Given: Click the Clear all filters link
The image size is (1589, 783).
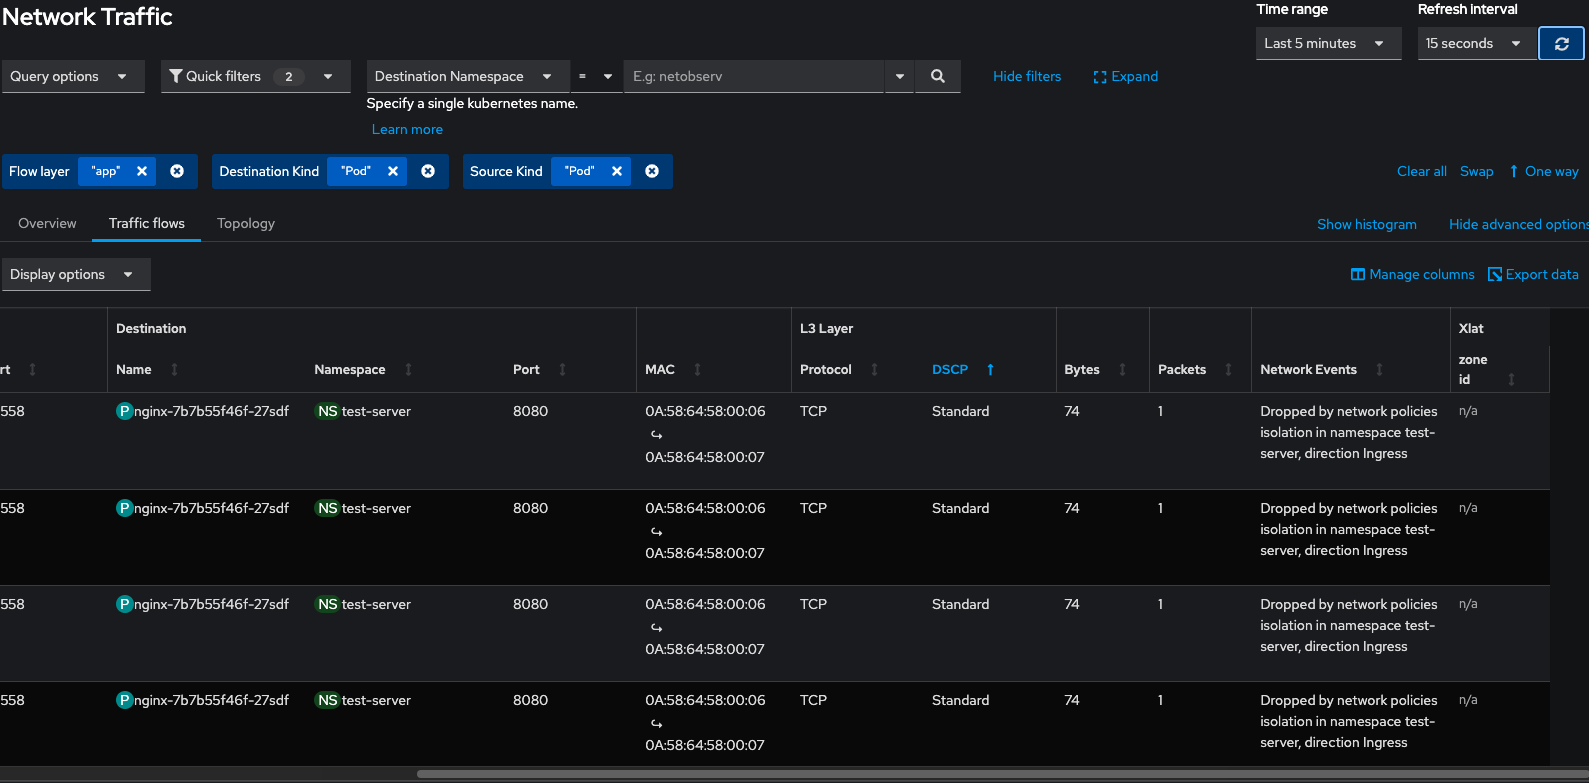Looking at the screenshot, I should click(x=1421, y=171).
